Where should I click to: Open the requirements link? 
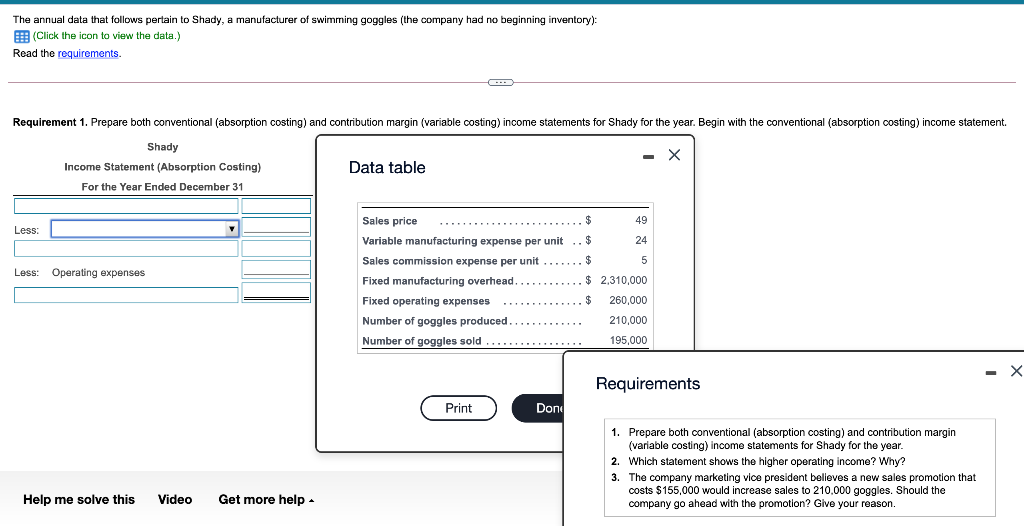coord(88,54)
